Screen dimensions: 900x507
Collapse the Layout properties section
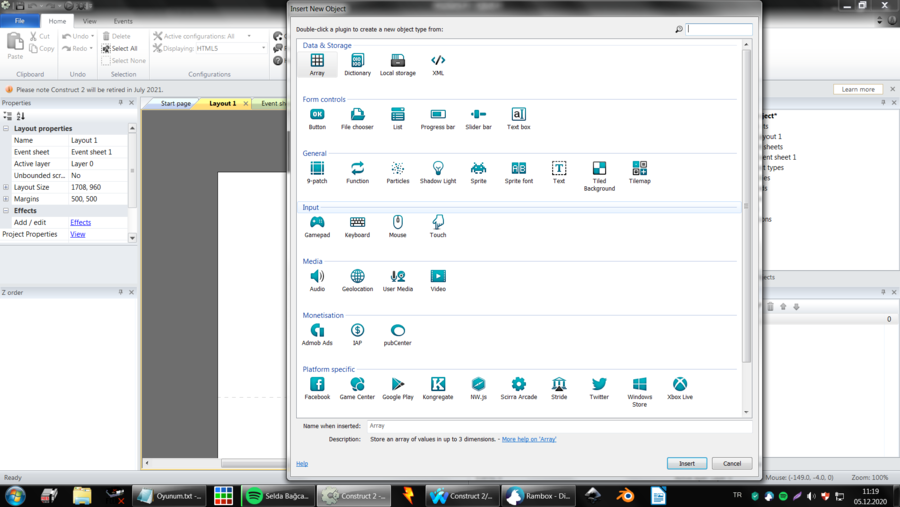pos(6,128)
